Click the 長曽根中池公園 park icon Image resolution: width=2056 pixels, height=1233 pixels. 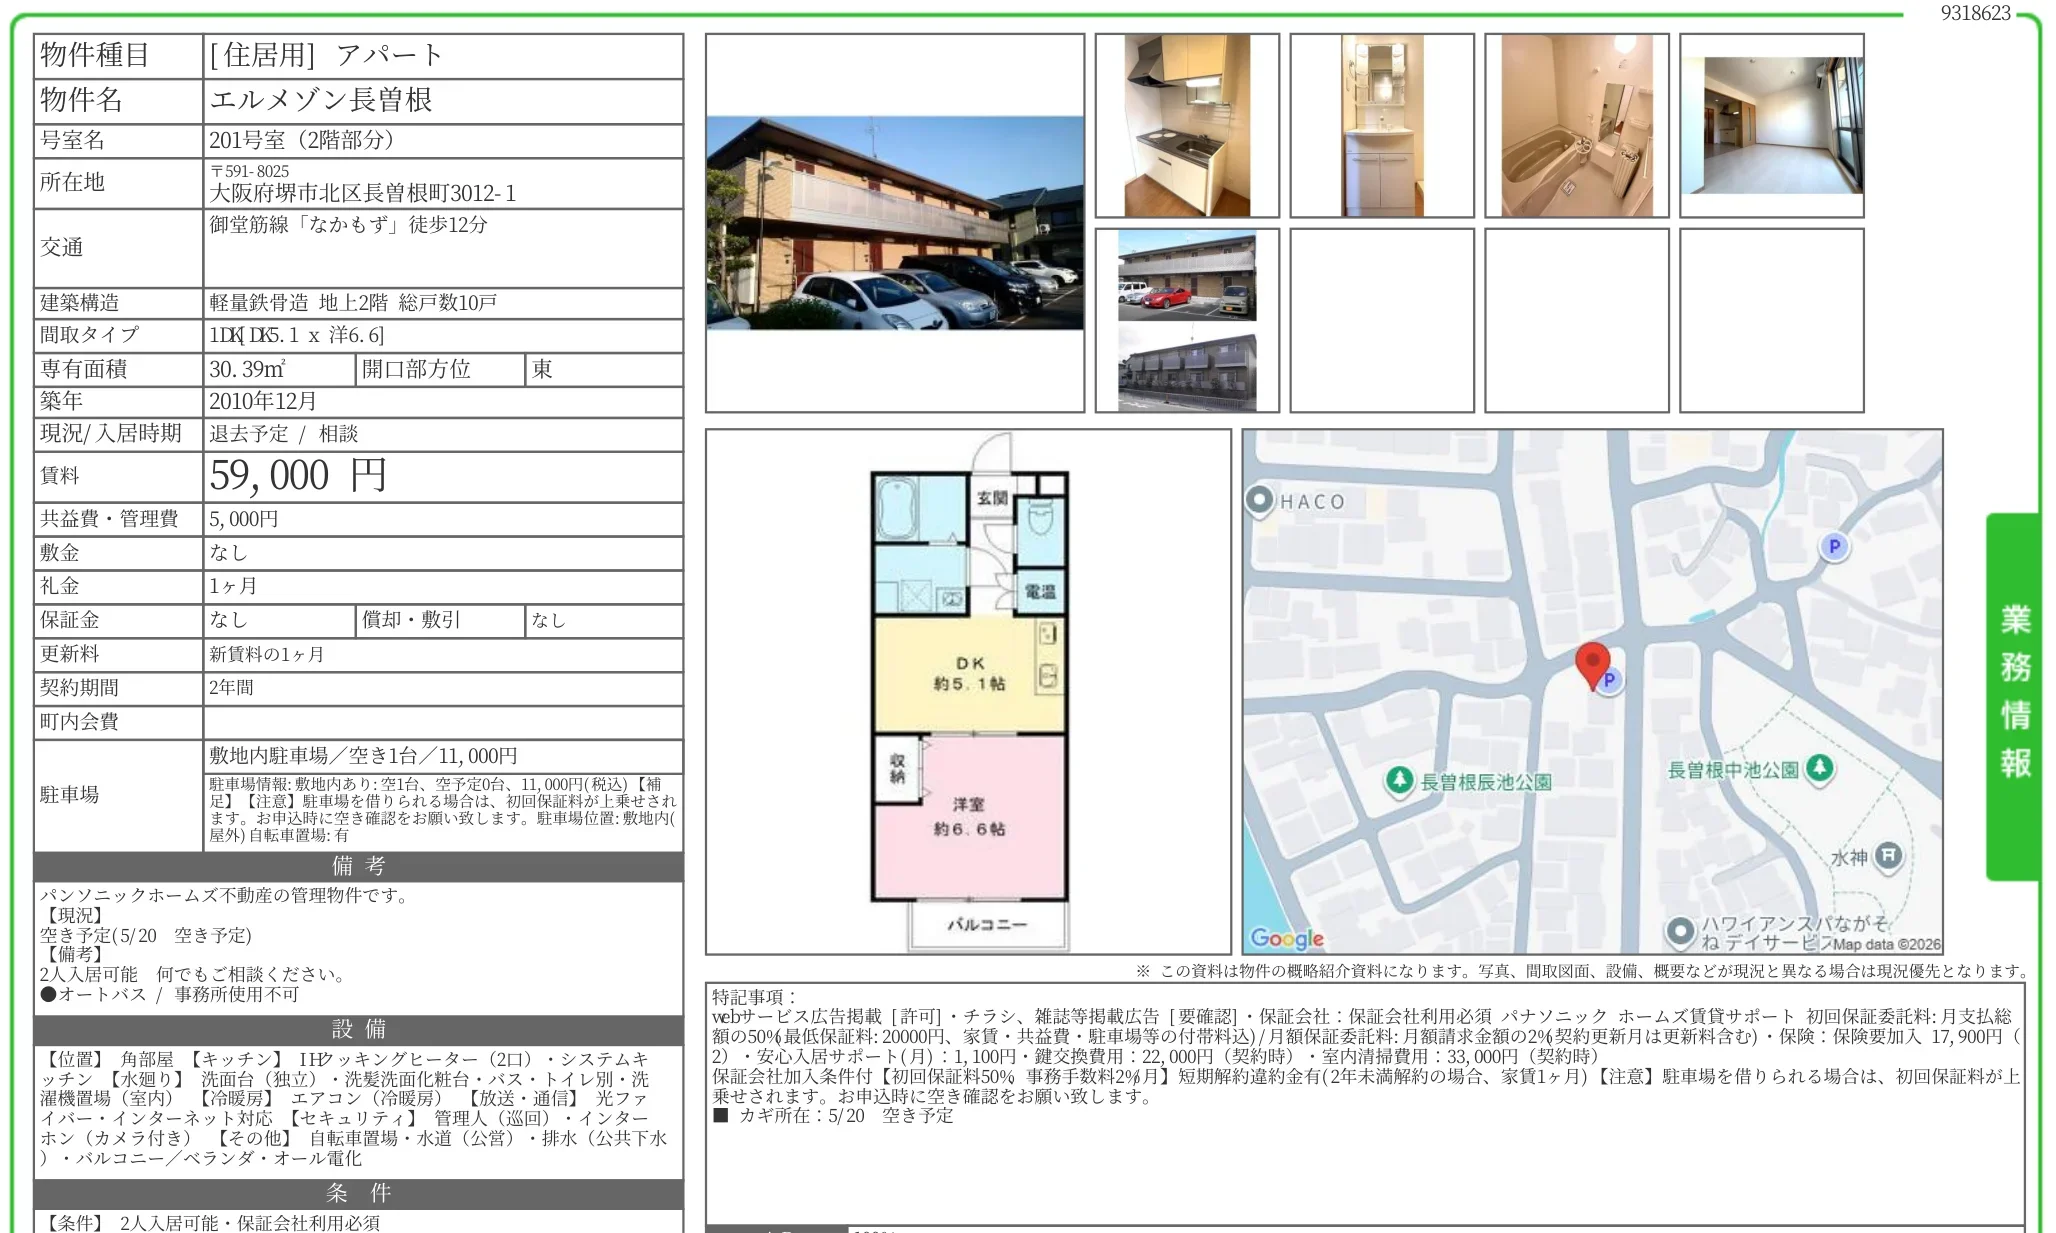point(1820,768)
